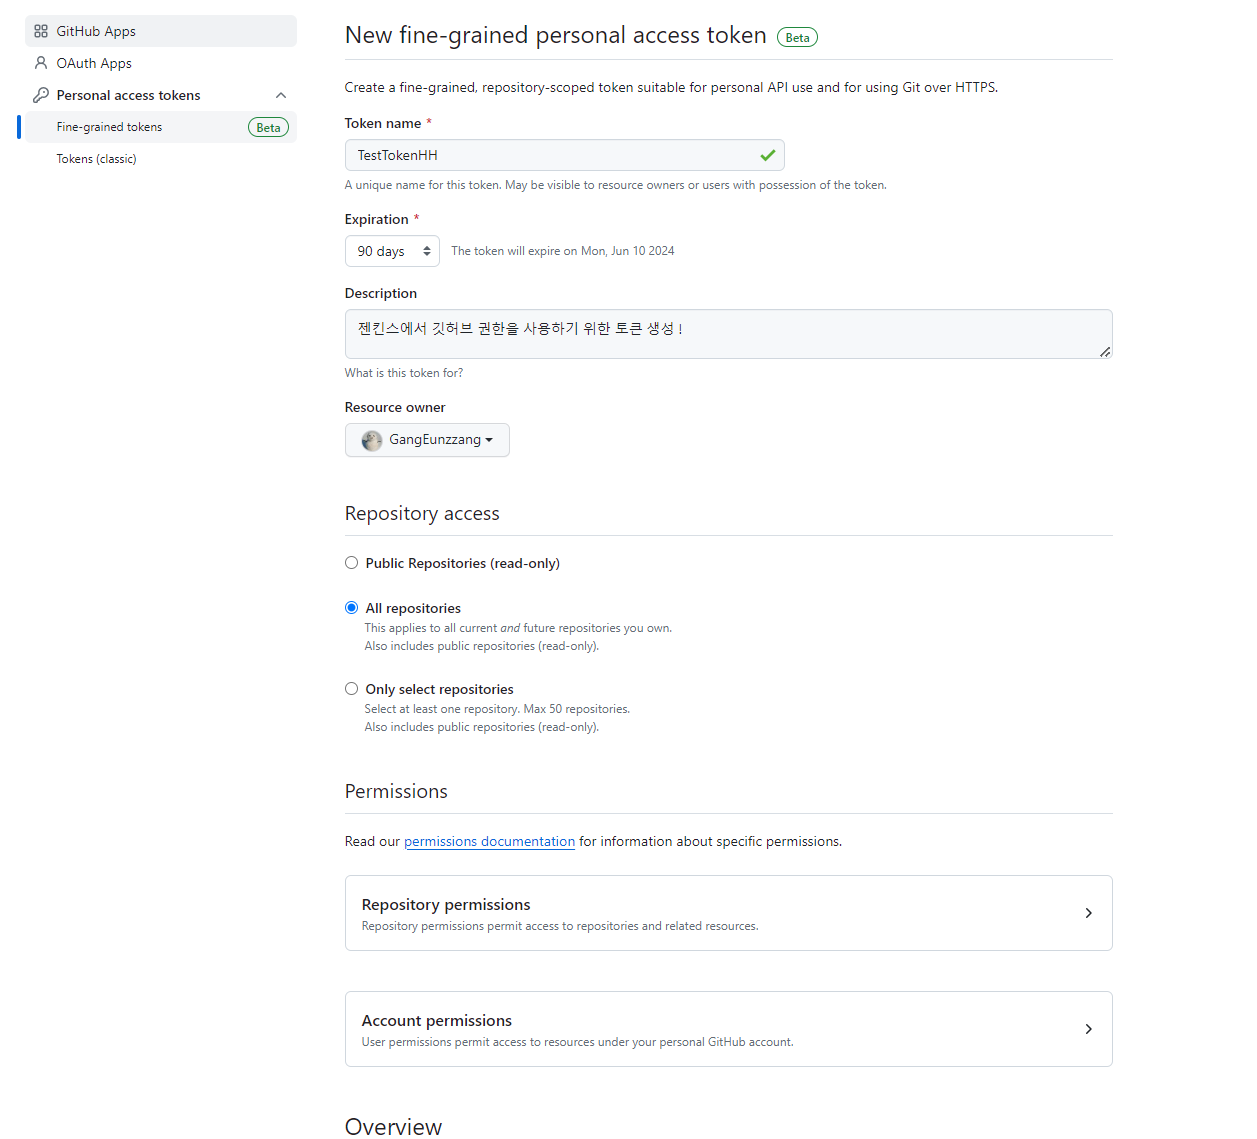Click chevron on Account permissions row
1257x1139 pixels.
(1088, 1029)
